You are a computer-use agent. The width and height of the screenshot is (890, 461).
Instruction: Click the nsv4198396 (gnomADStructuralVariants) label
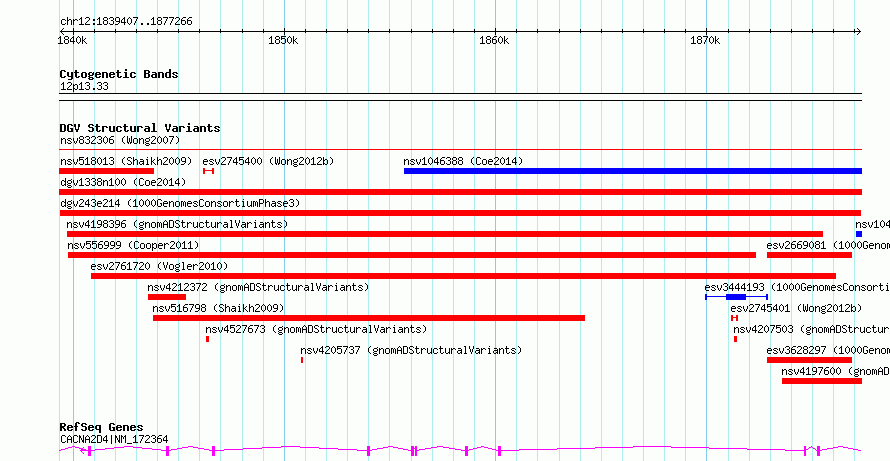tap(177, 224)
